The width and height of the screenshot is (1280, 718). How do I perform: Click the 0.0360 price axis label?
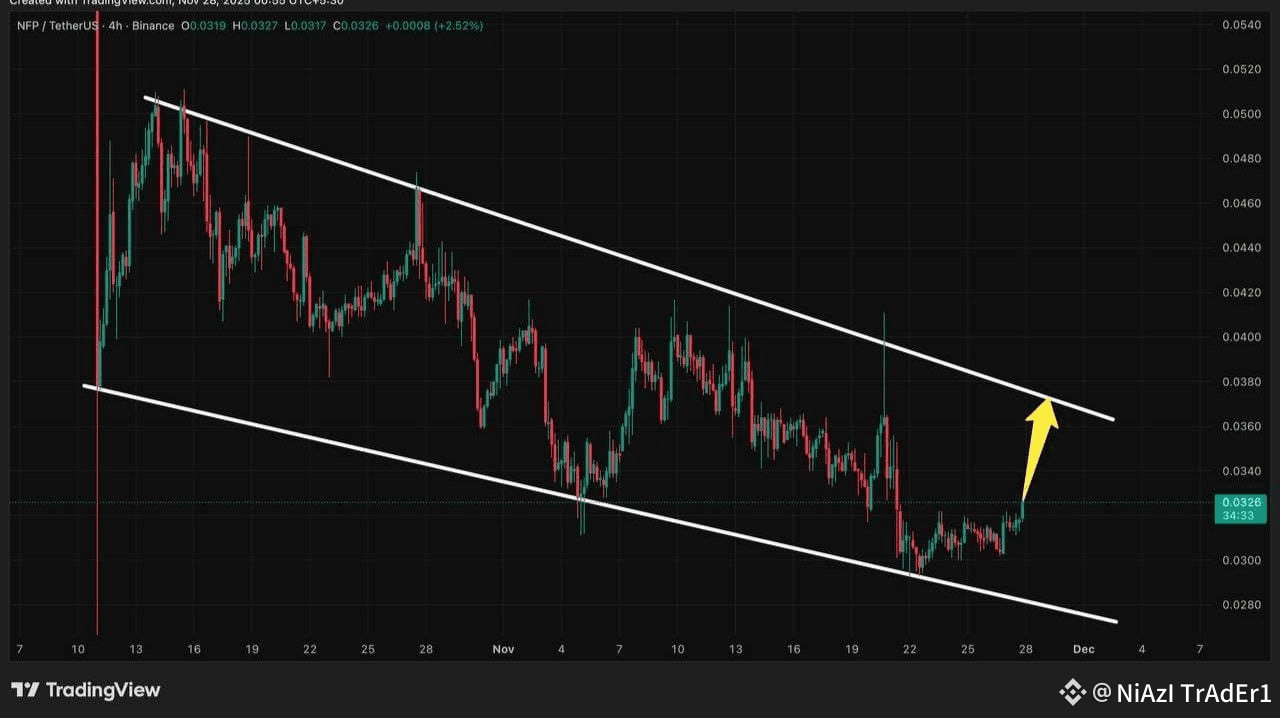tap(1241, 426)
